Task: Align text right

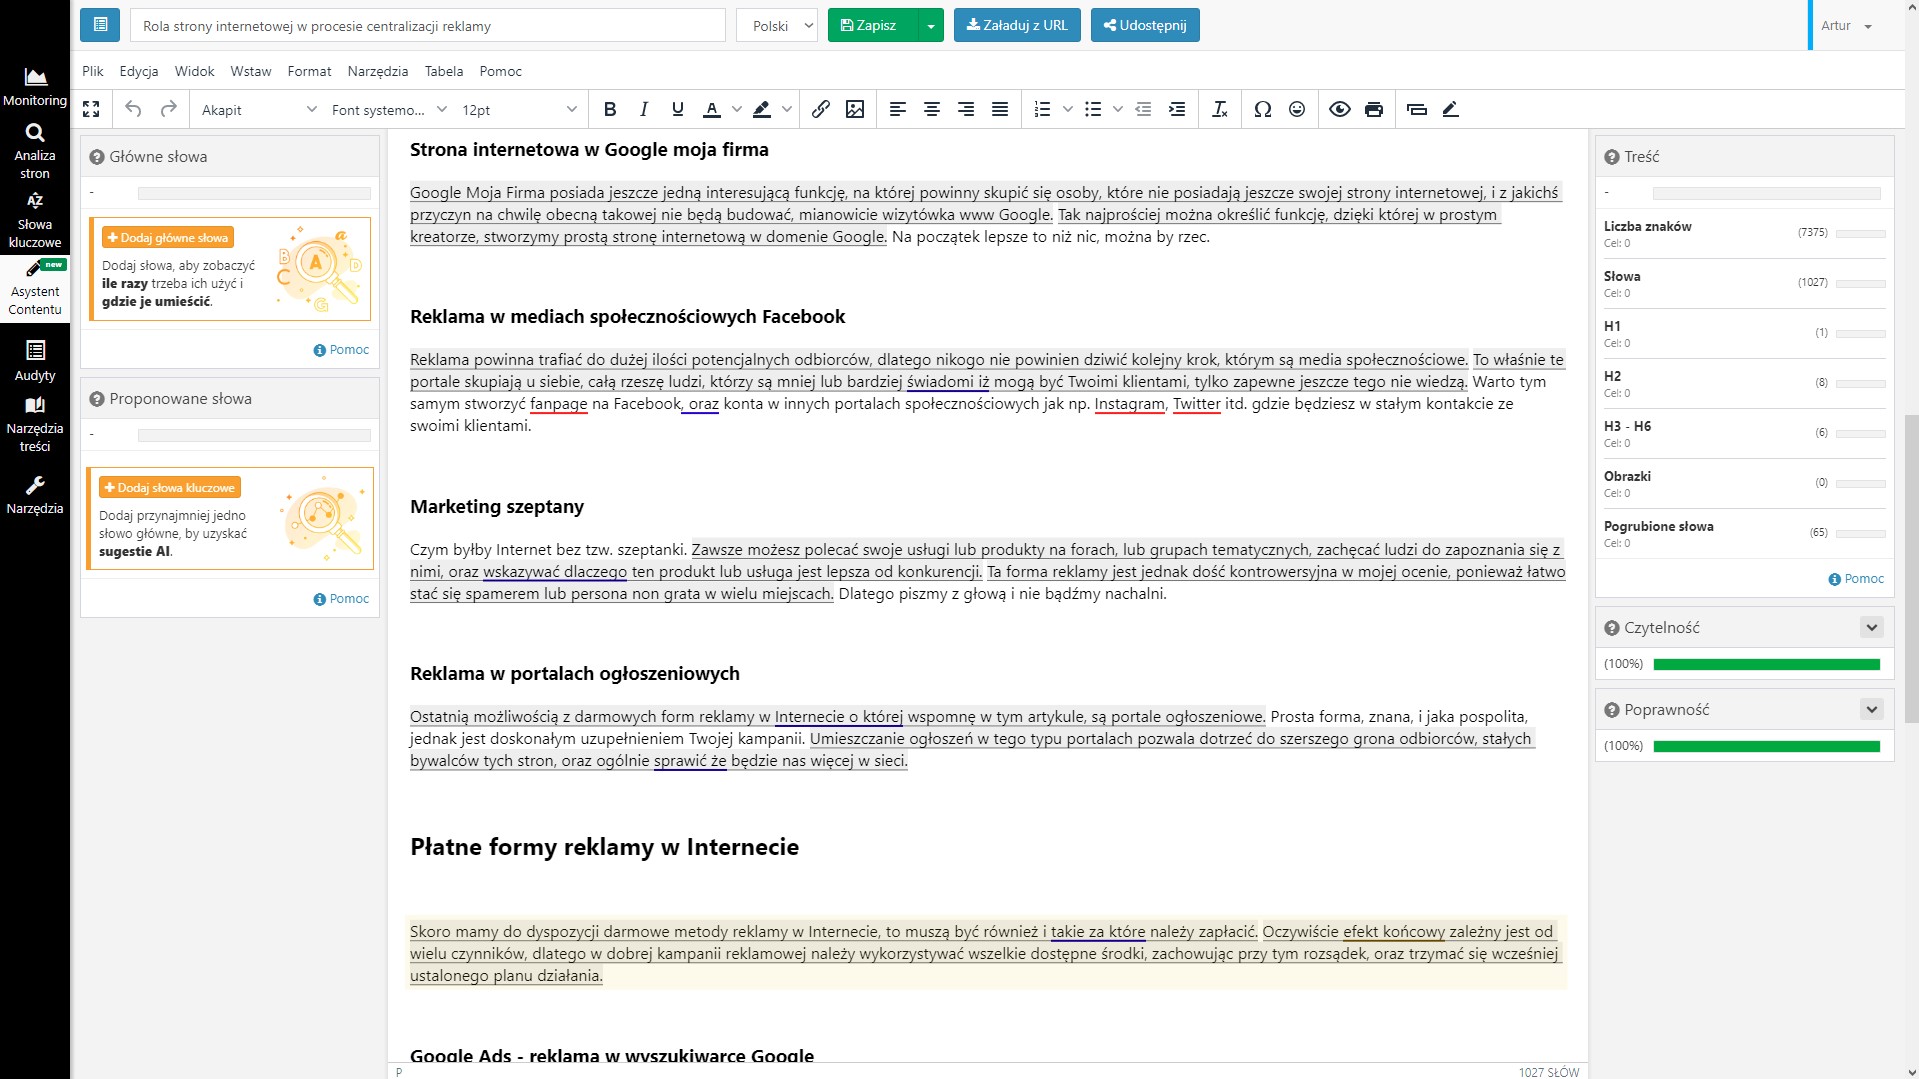Action: pos(966,109)
